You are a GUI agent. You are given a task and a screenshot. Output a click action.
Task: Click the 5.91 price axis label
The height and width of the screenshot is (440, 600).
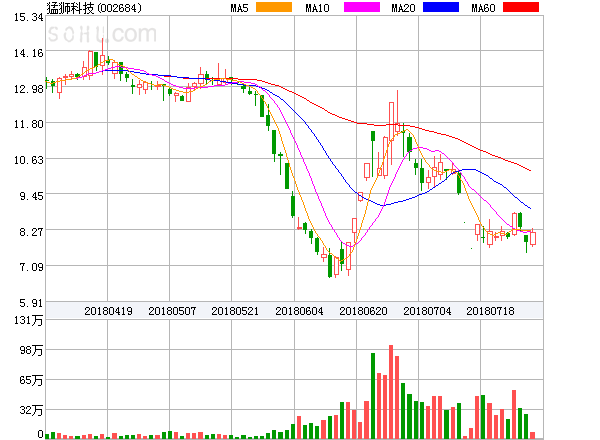click(x=31, y=303)
